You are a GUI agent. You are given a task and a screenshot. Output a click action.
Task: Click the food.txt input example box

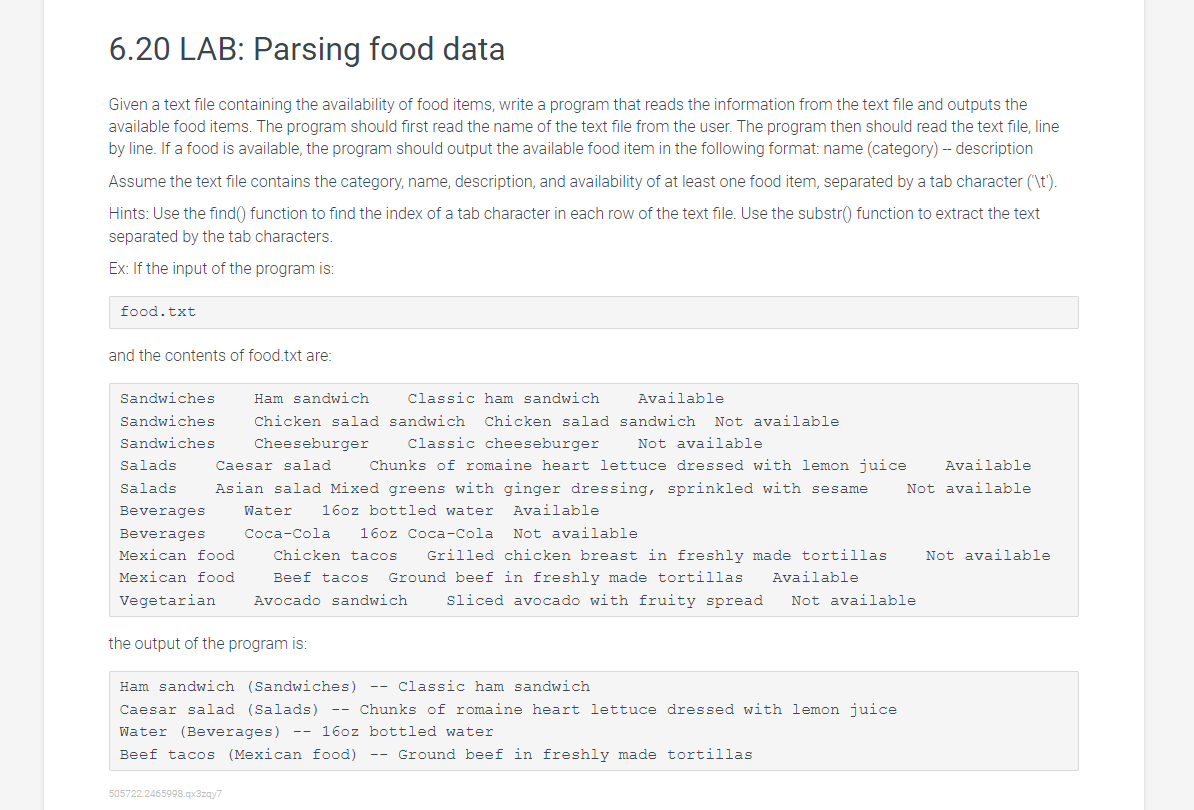click(593, 312)
